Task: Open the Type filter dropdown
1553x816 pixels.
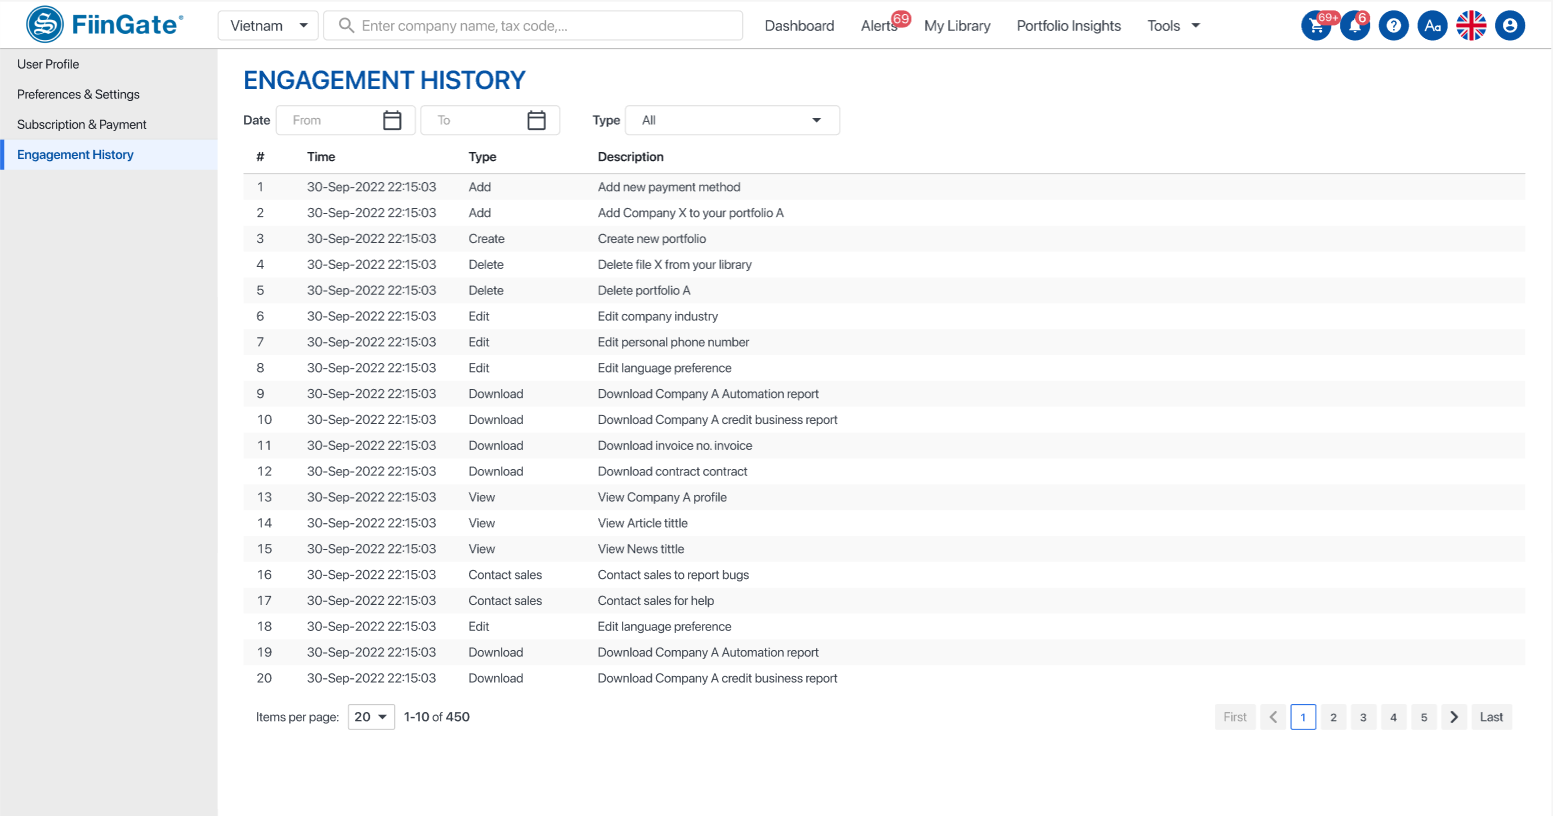Action: tap(732, 120)
